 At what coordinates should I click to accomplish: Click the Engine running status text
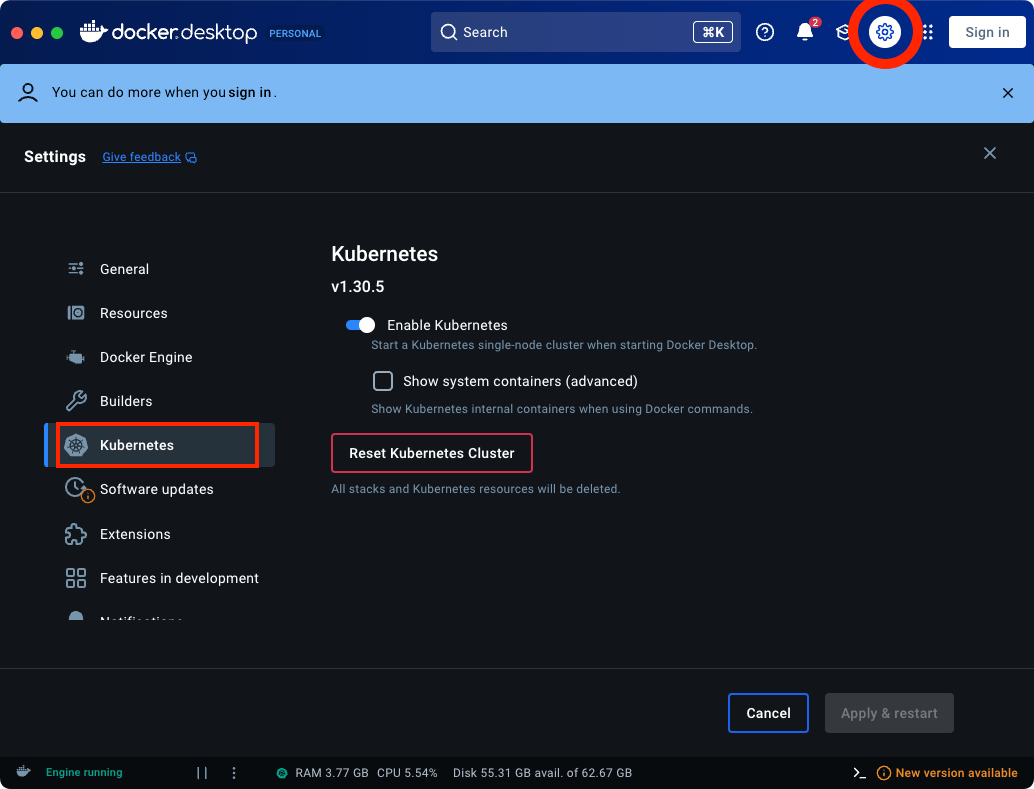pyautogui.click(x=84, y=773)
